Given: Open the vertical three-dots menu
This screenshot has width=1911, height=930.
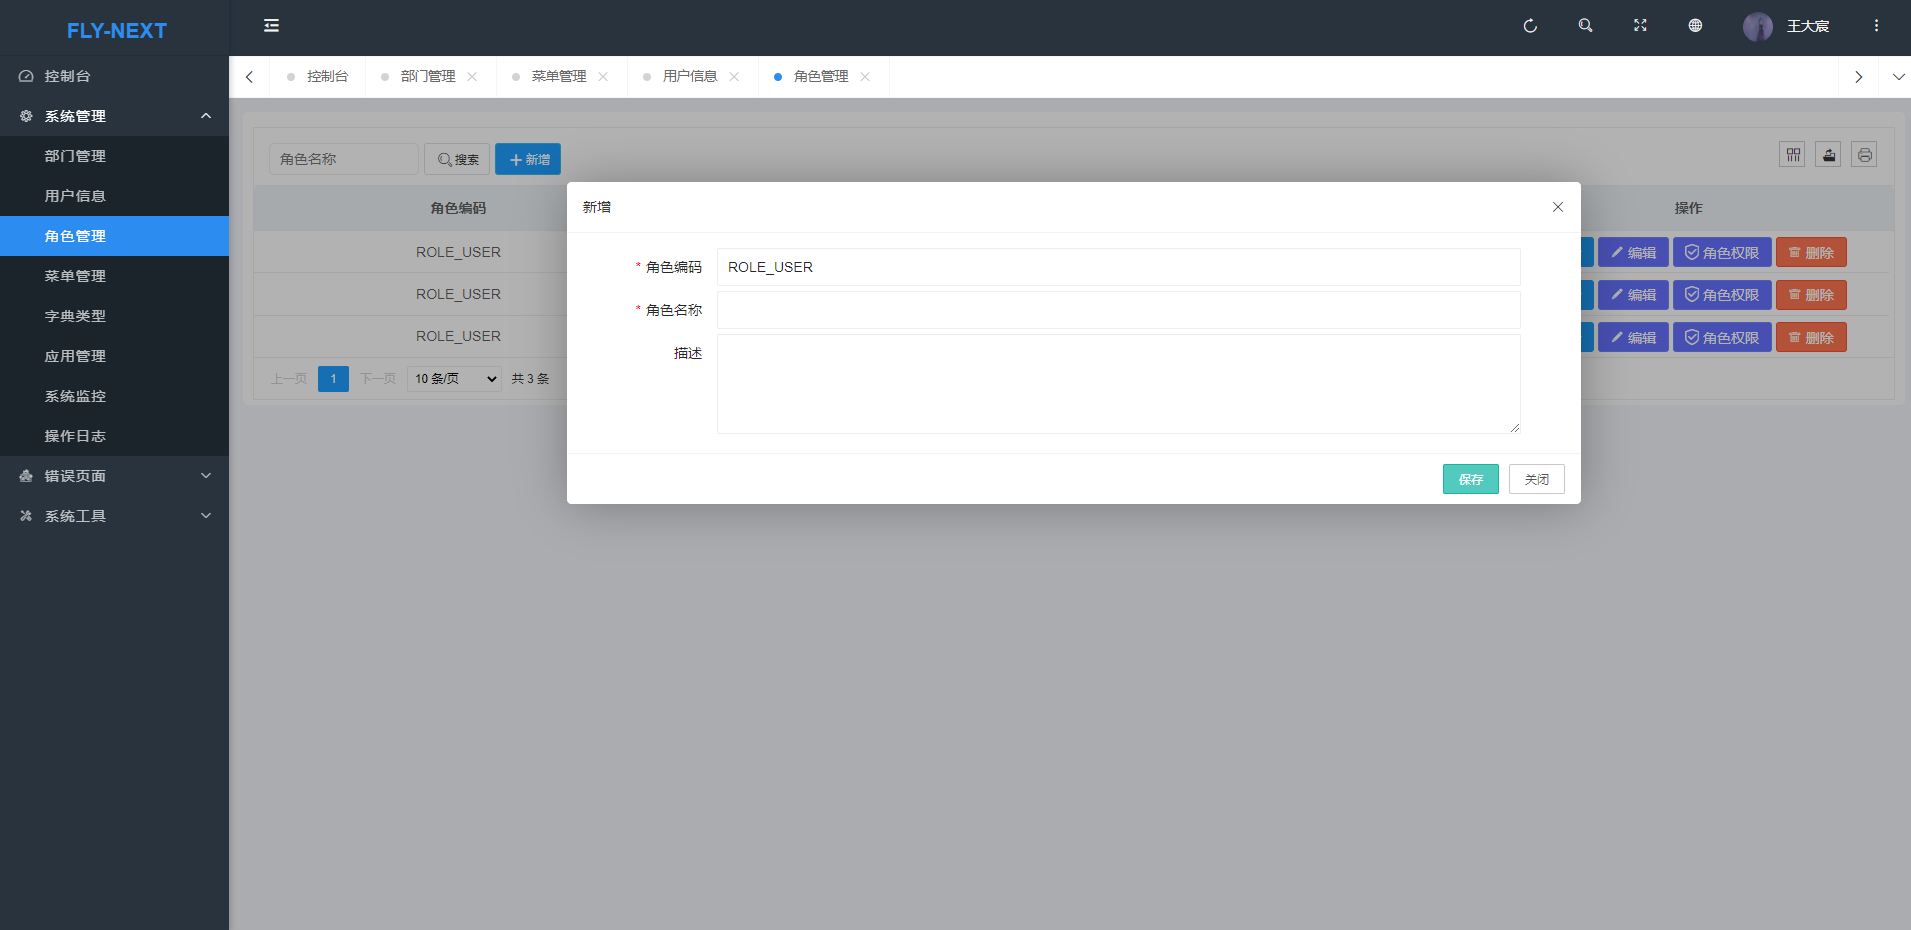Looking at the screenshot, I should (1876, 26).
